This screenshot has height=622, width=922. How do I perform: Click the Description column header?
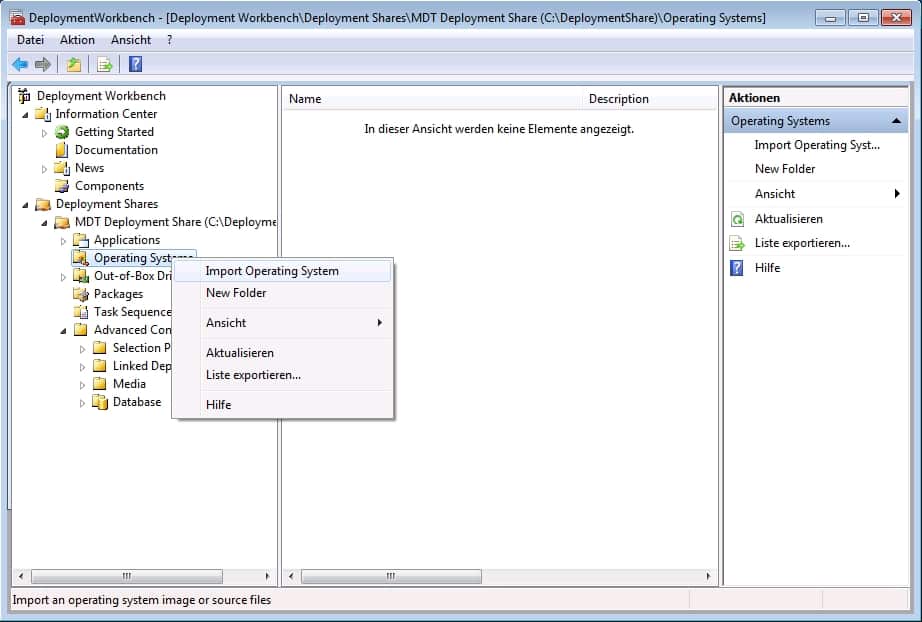tap(650, 99)
